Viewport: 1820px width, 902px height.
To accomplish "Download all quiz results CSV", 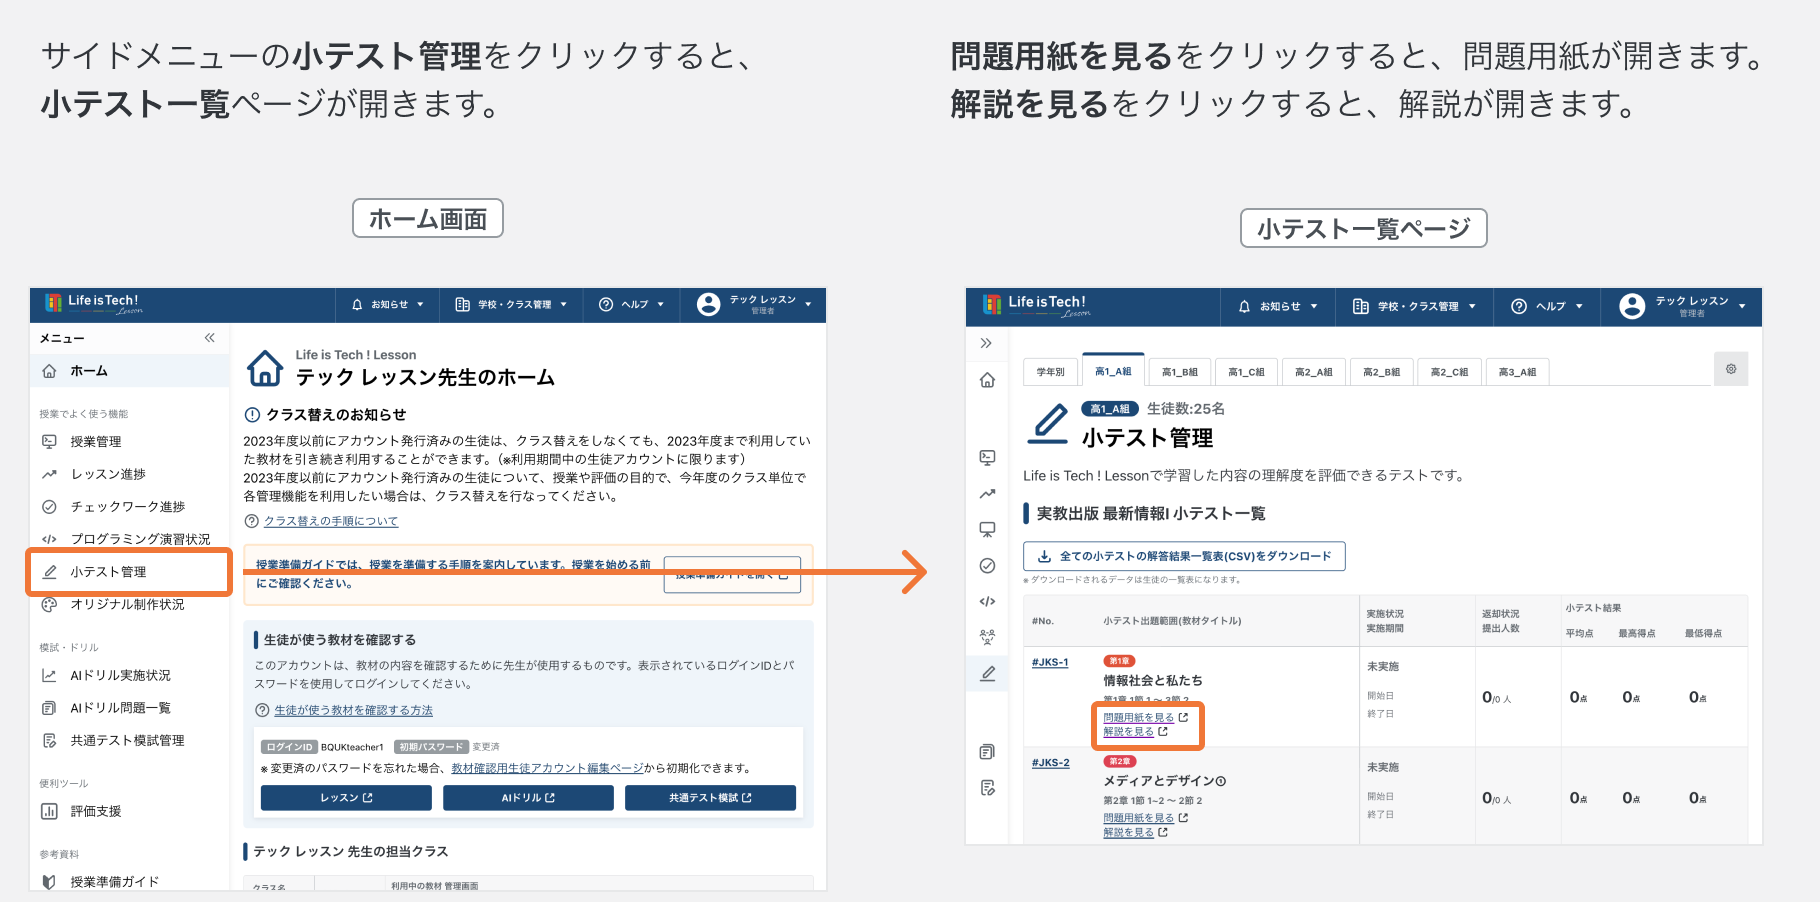I will [x=1184, y=556].
